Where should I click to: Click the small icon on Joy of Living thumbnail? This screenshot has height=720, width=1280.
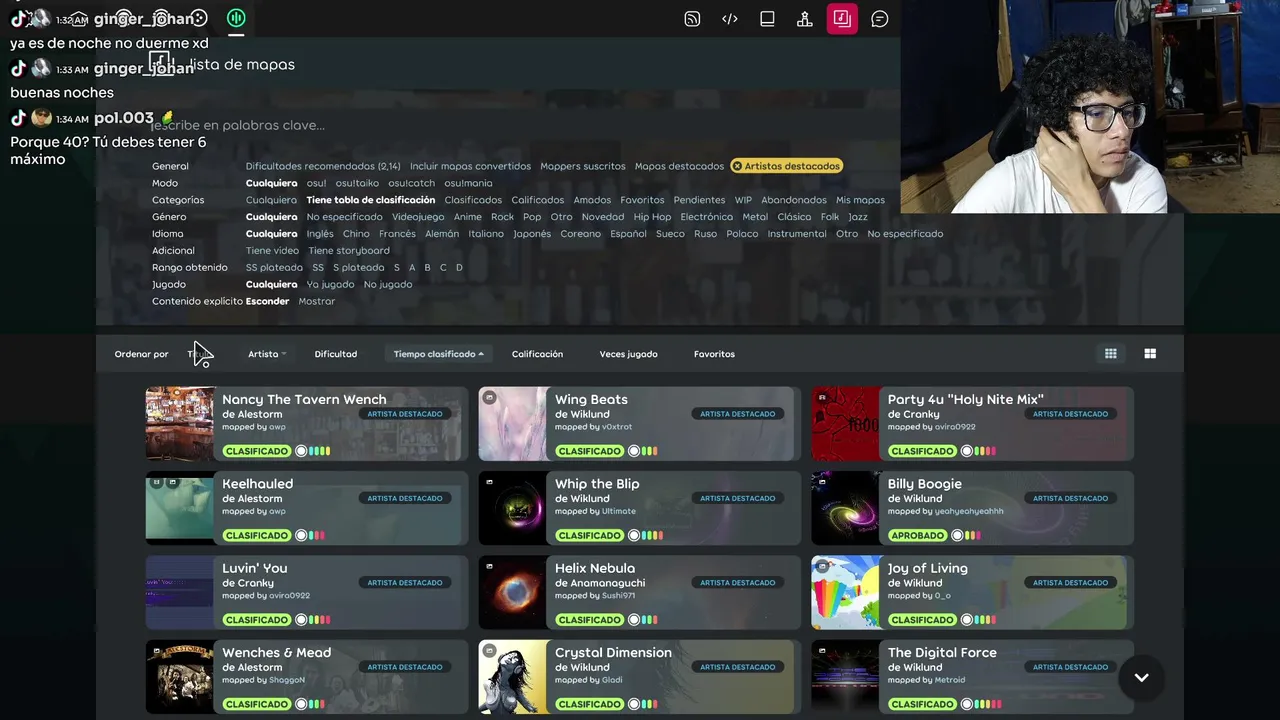pyautogui.click(x=822, y=566)
